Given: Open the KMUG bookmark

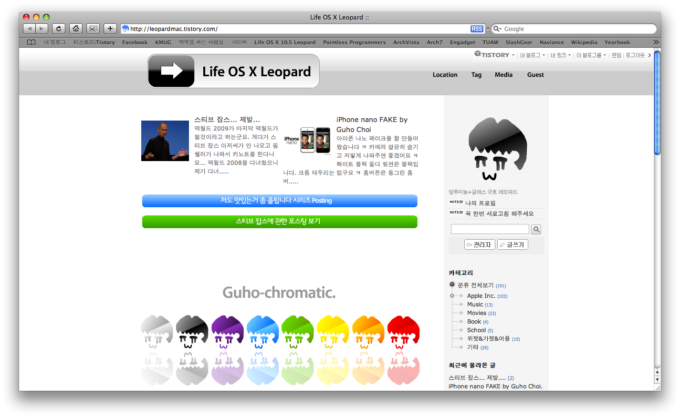Looking at the screenshot, I should pos(163,42).
